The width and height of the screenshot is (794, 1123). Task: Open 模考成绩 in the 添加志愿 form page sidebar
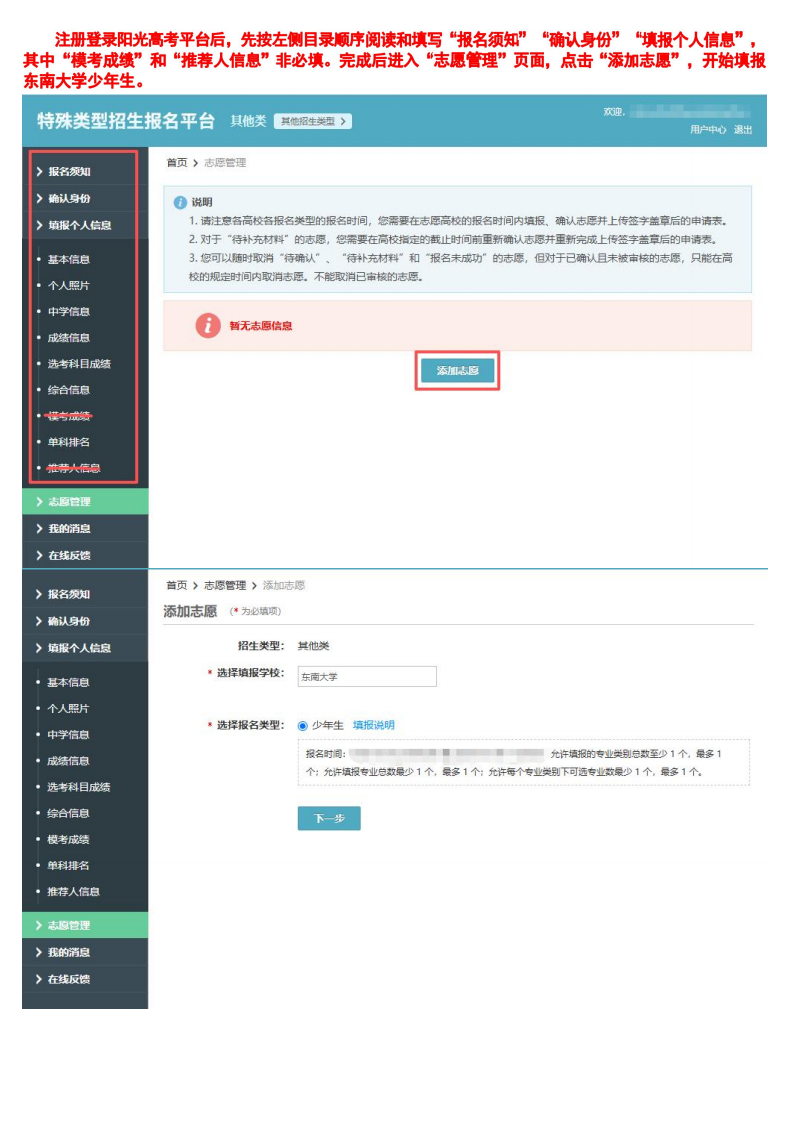tap(69, 839)
